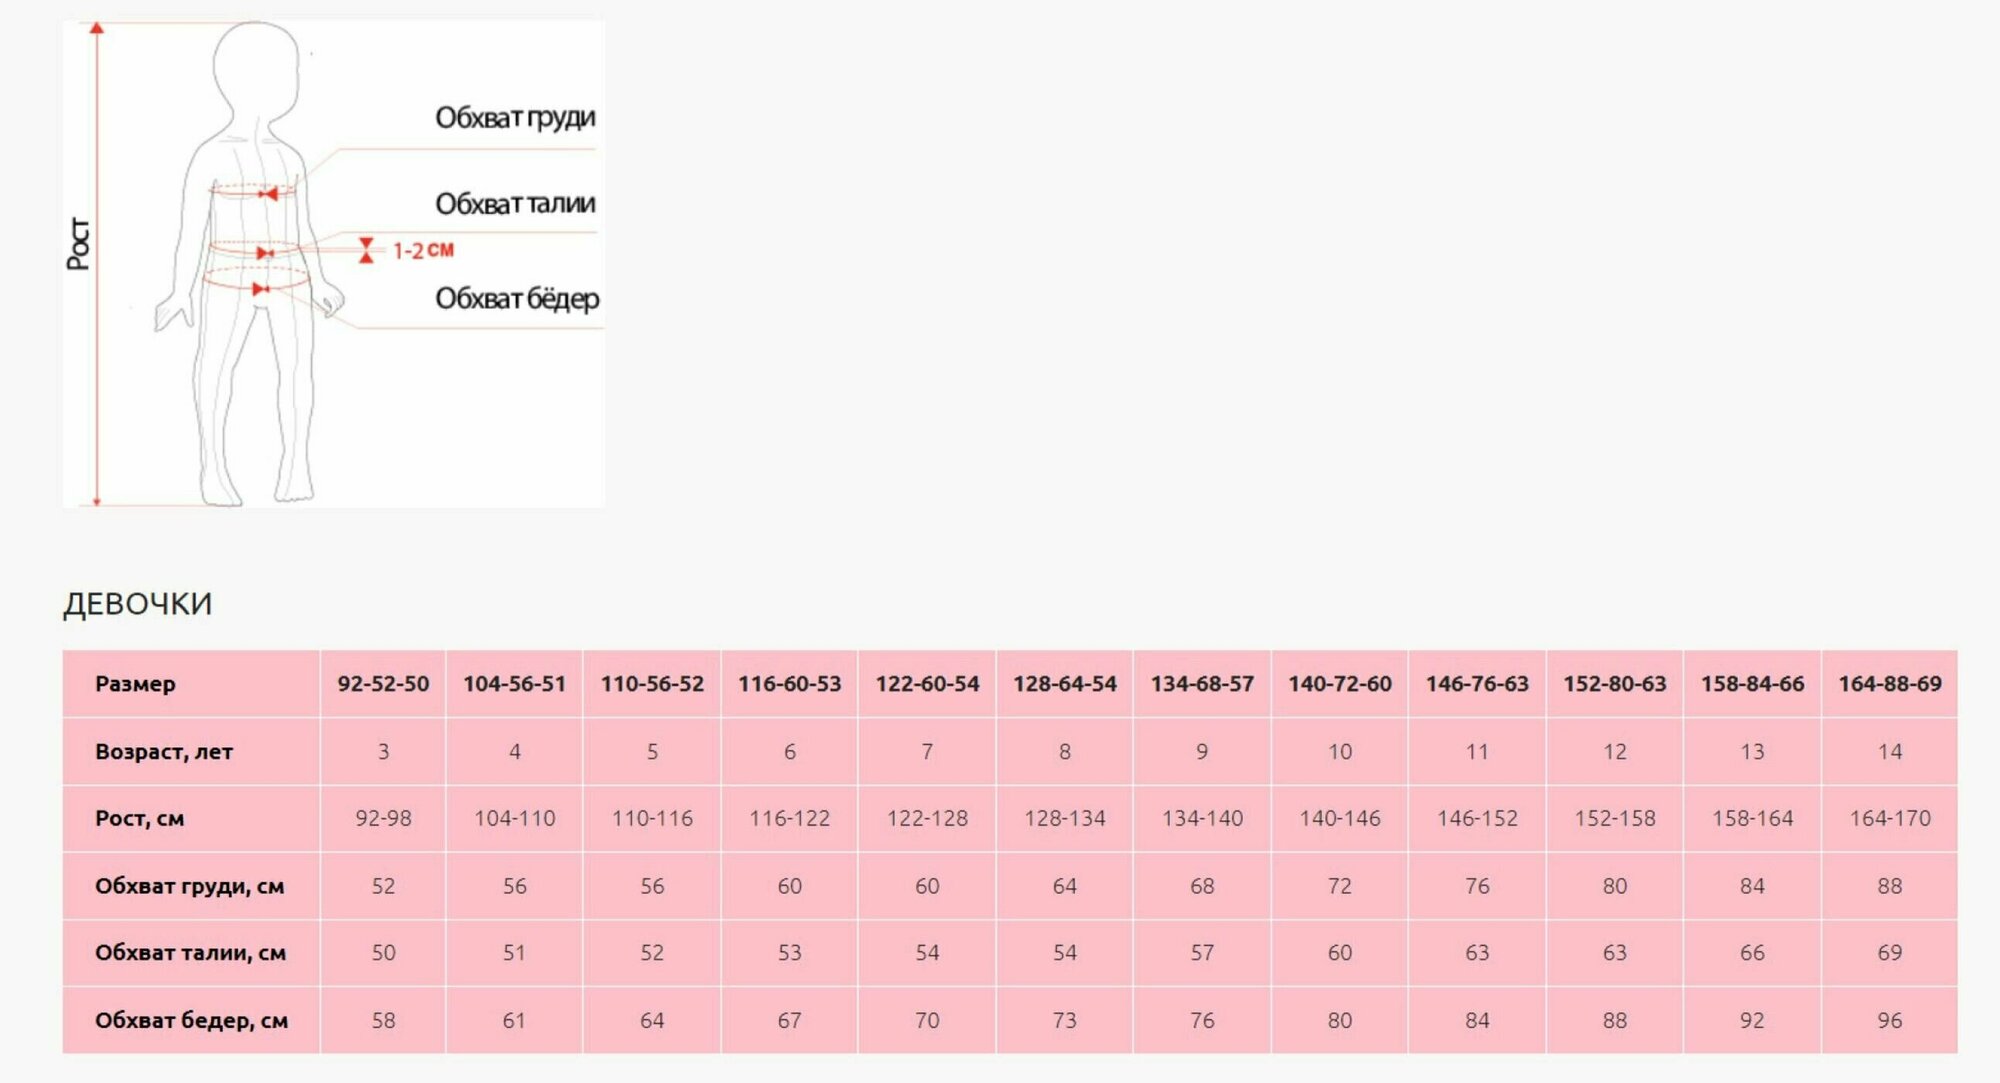The width and height of the screenshot is (2000, 1083).
Task: Click the Обхват бёдер label in diagram
Action: coord(517,299)
